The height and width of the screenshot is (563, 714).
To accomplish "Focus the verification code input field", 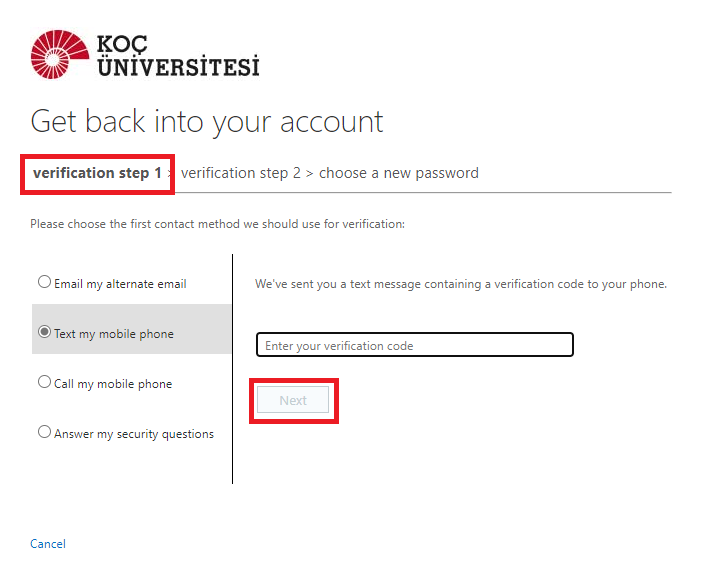I will (x=414, y=345).
